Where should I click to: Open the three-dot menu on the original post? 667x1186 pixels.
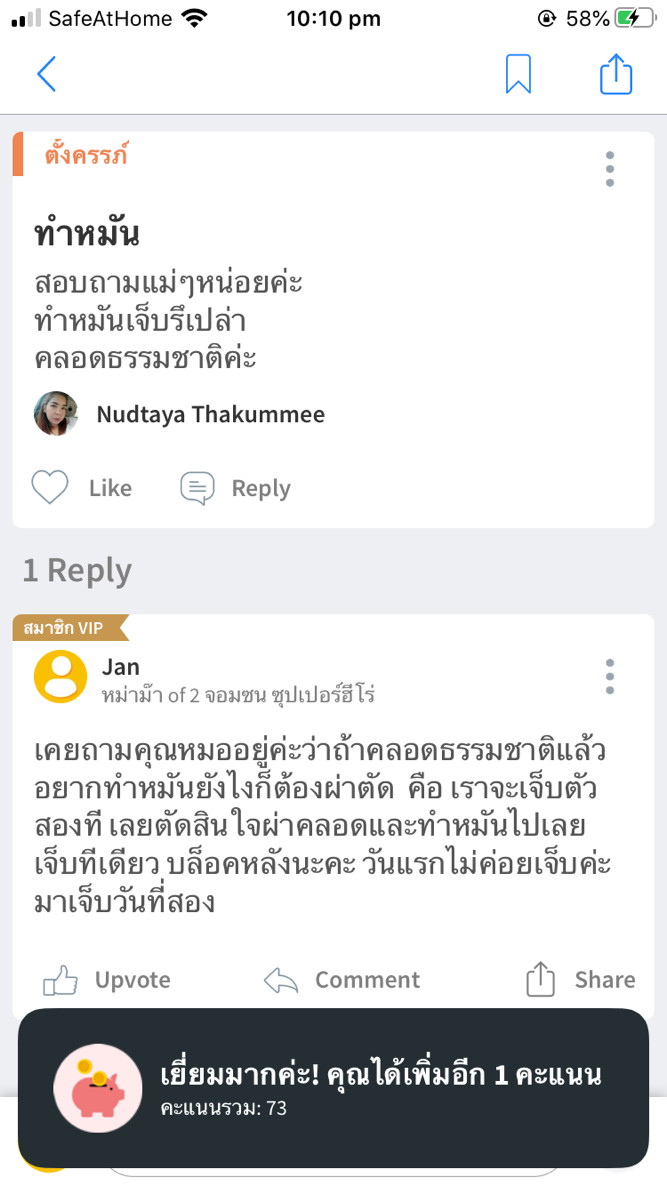click(609, 169)
